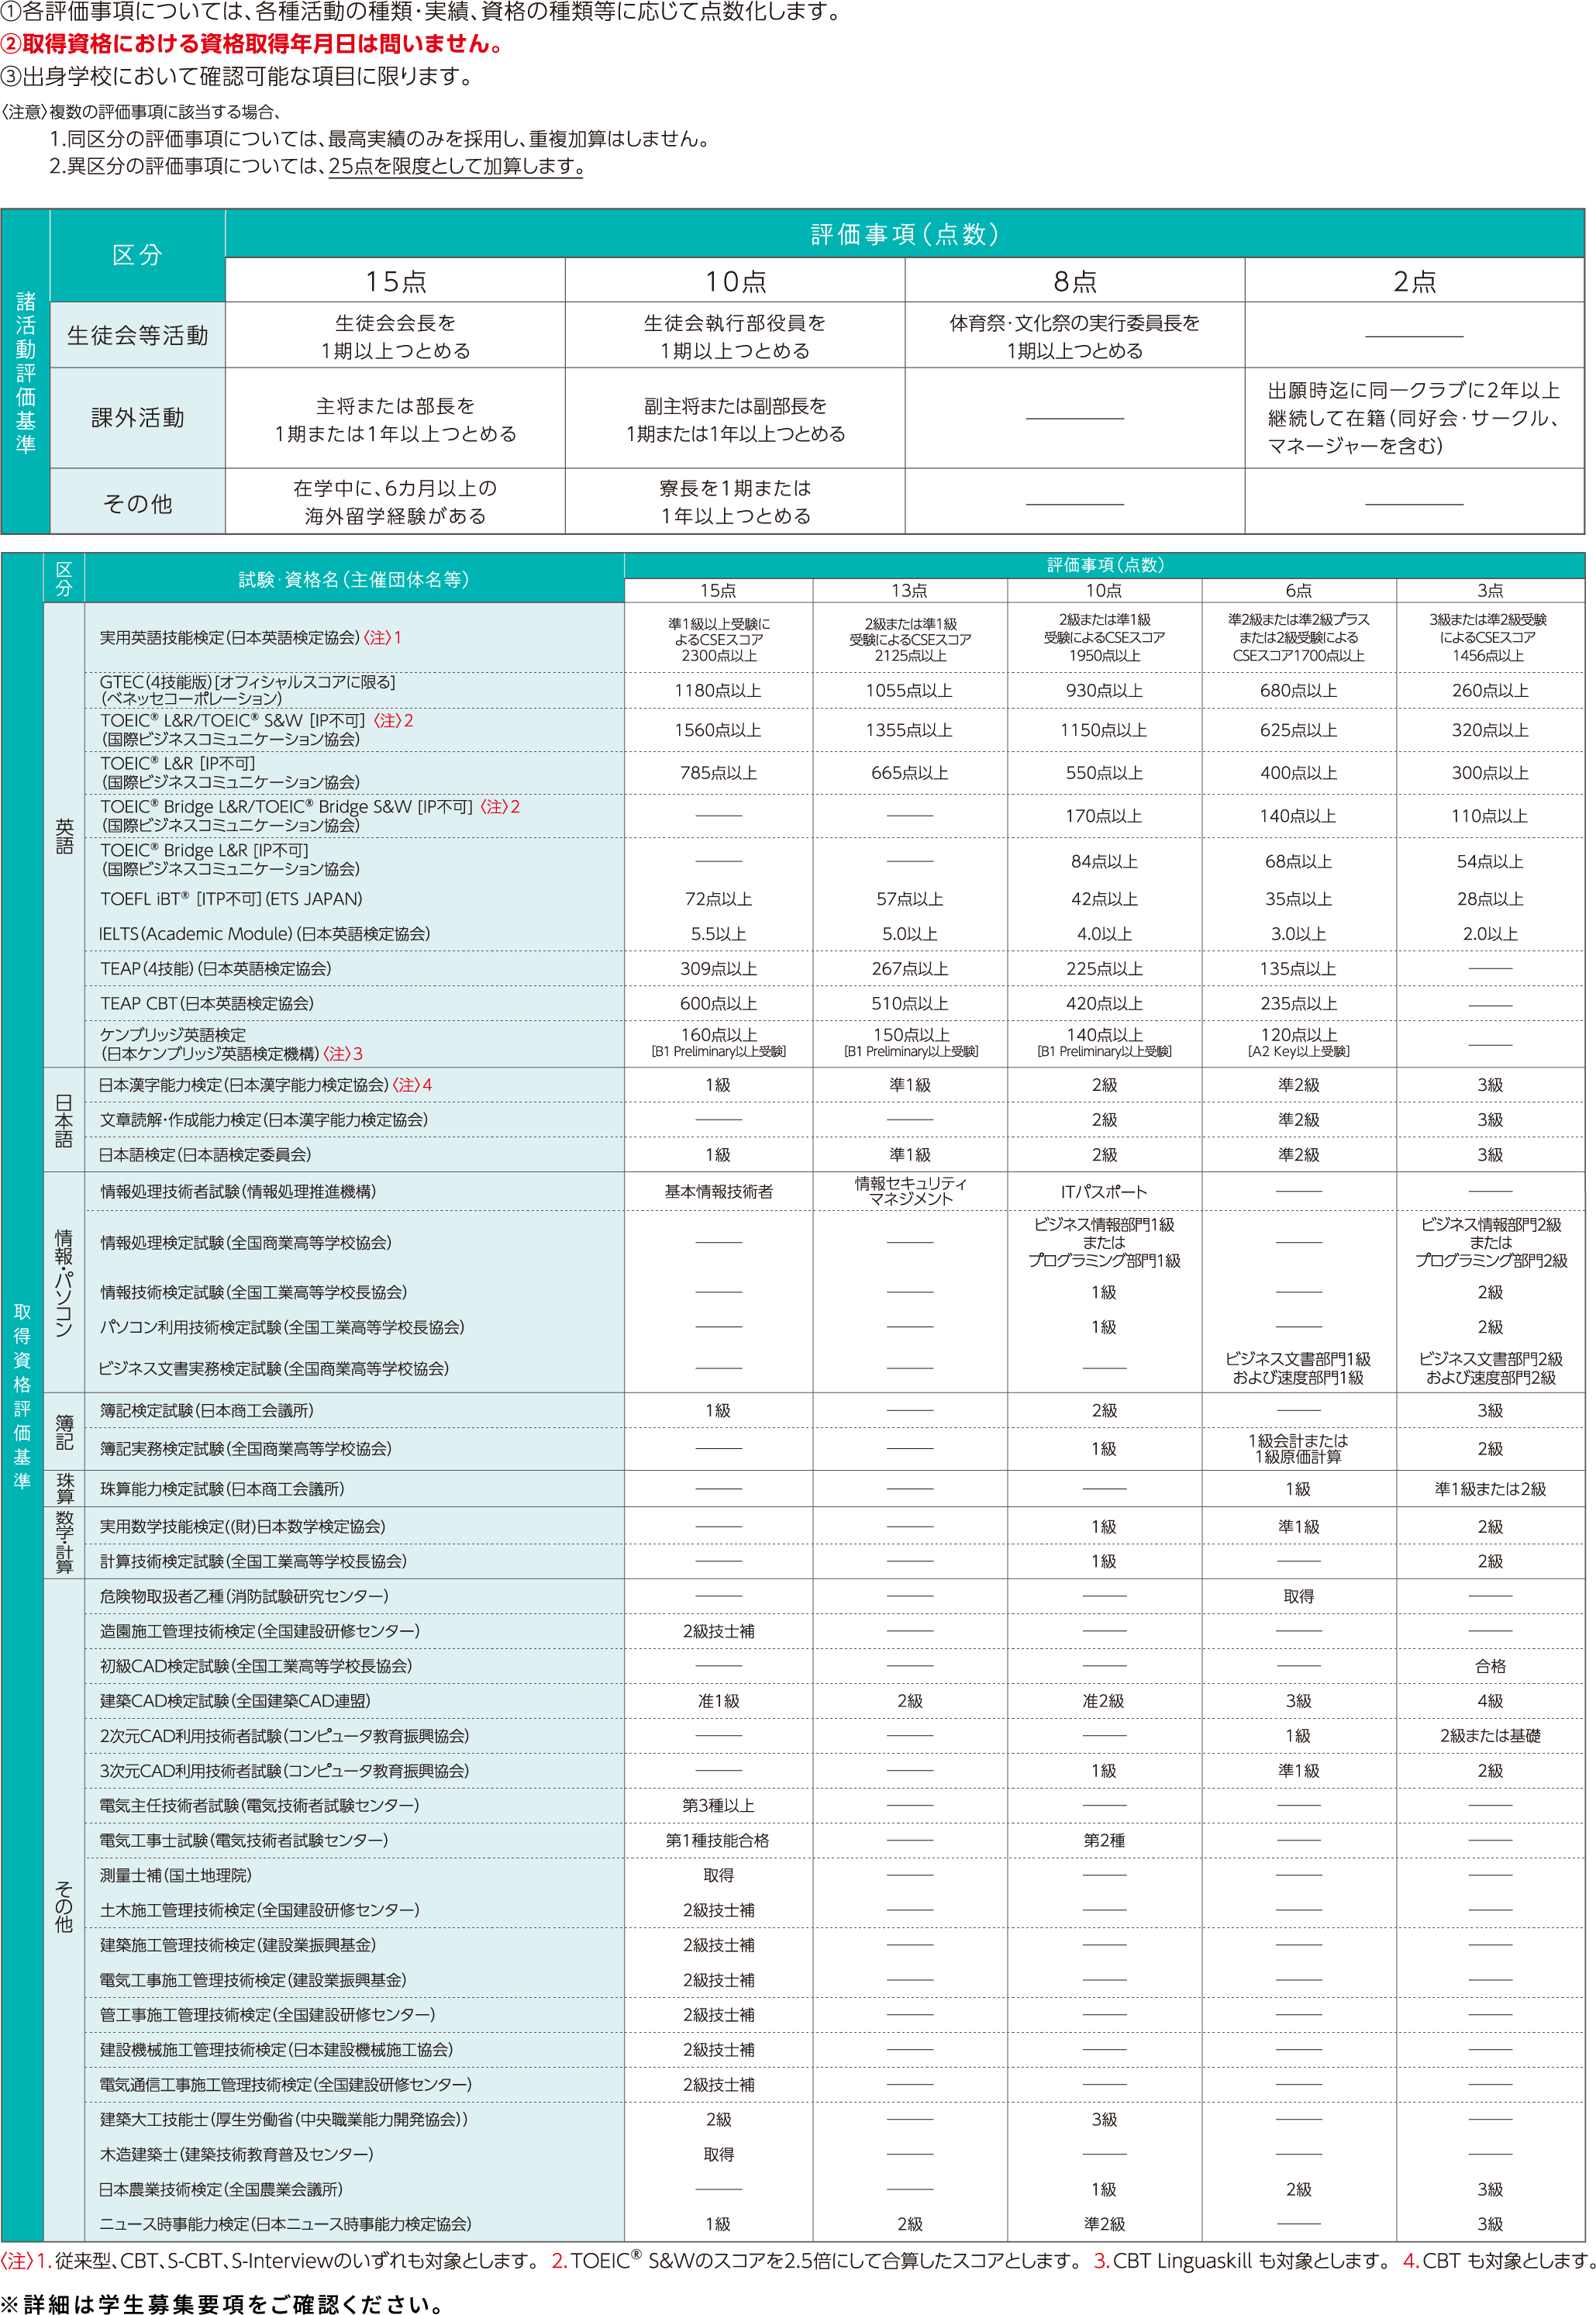This screenshot has height=2315, width=1596.
Task: Select the value '5.5以上'
Action: pos(718,934)
